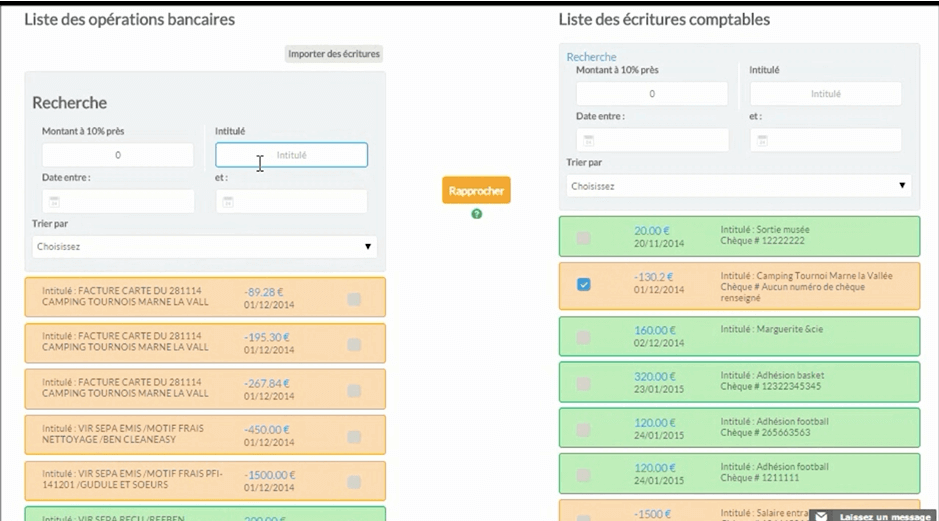Click 'Chèque # 265663563' text
939x521 pixels.
point(765,432)
